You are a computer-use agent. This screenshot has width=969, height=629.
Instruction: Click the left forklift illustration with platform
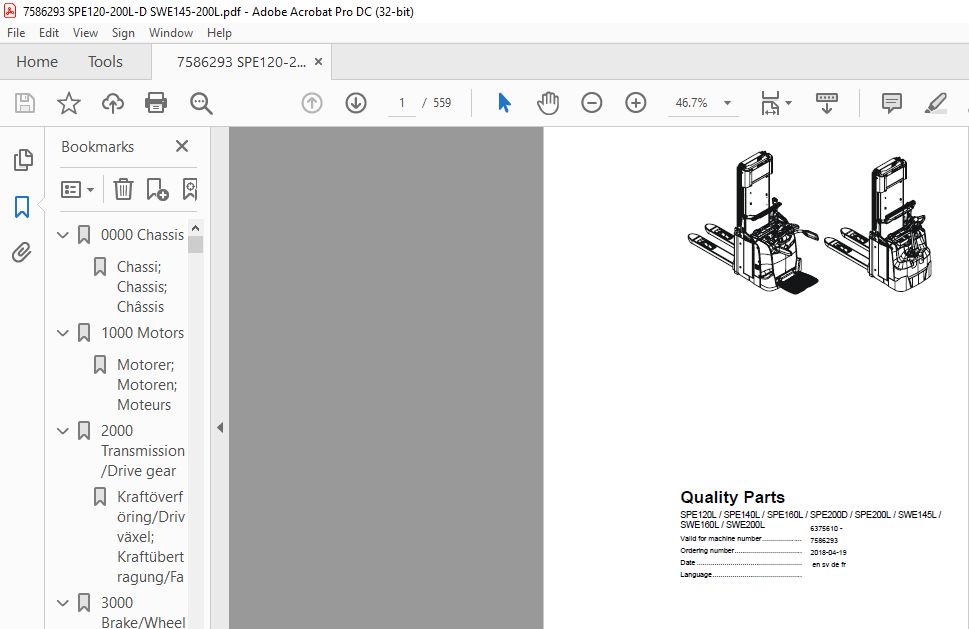753,222
